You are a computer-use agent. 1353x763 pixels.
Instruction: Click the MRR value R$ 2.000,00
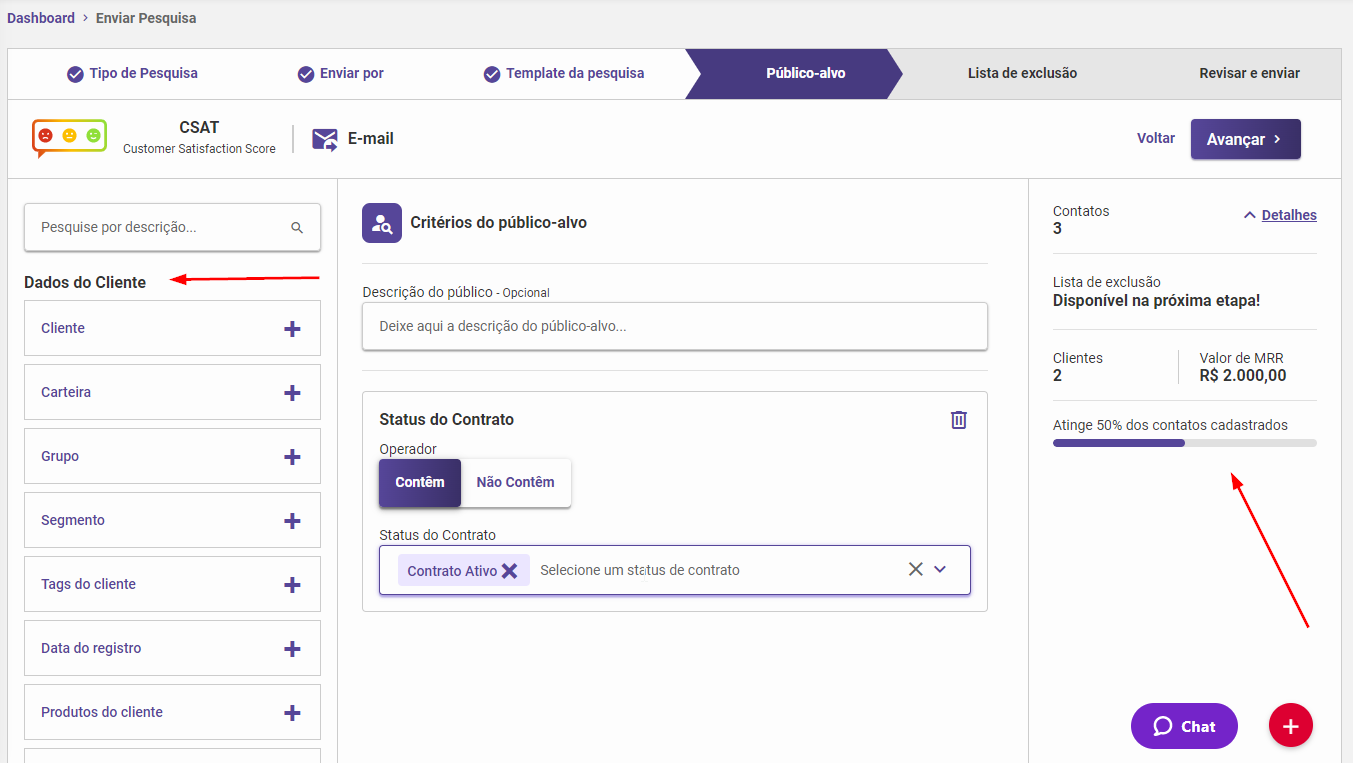click(x=1243, y=376)
